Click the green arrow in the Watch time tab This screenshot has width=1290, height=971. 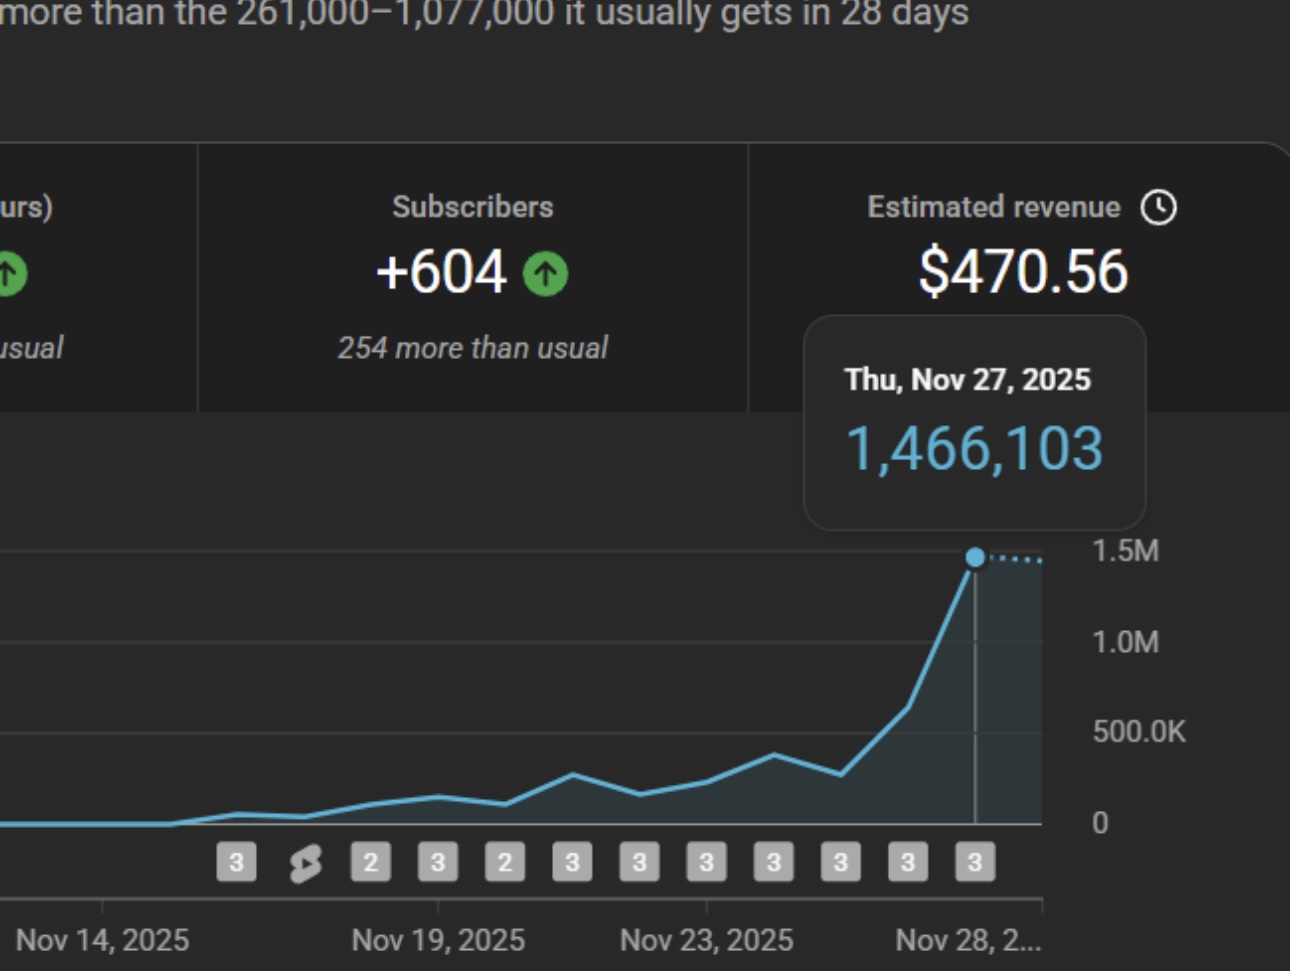coord(9,274)
